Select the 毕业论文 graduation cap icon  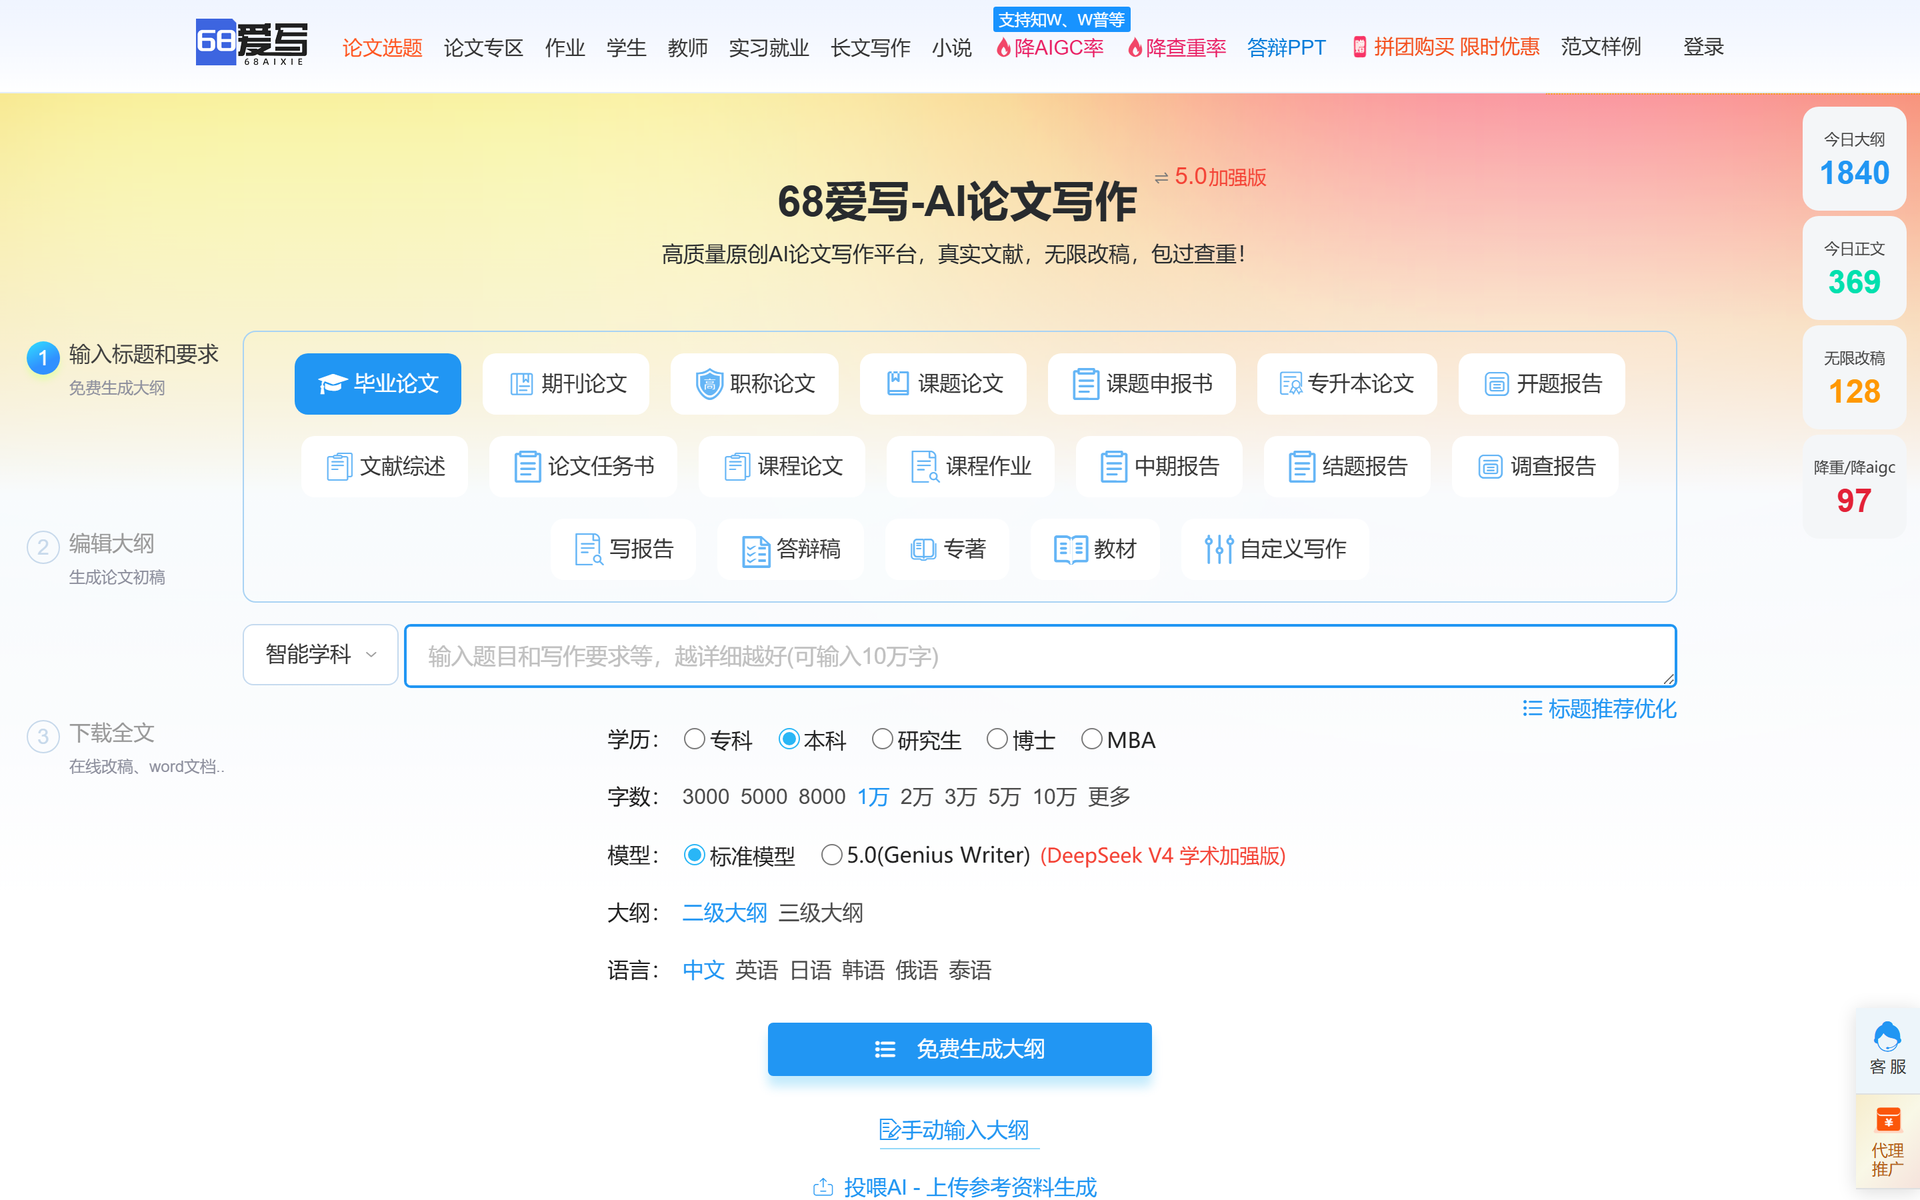[332, 384]
